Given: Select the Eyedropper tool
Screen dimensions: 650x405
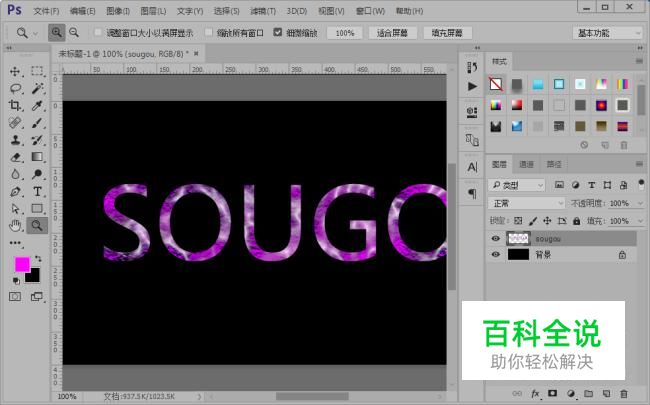Looking at the screenshot, I should [x=37, y=105].
